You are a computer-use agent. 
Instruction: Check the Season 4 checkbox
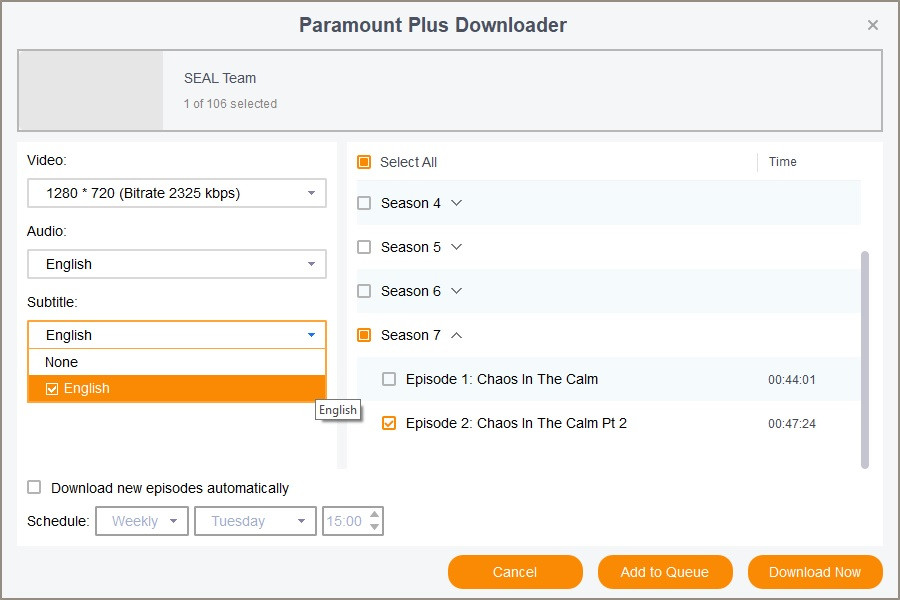point(364,203)
